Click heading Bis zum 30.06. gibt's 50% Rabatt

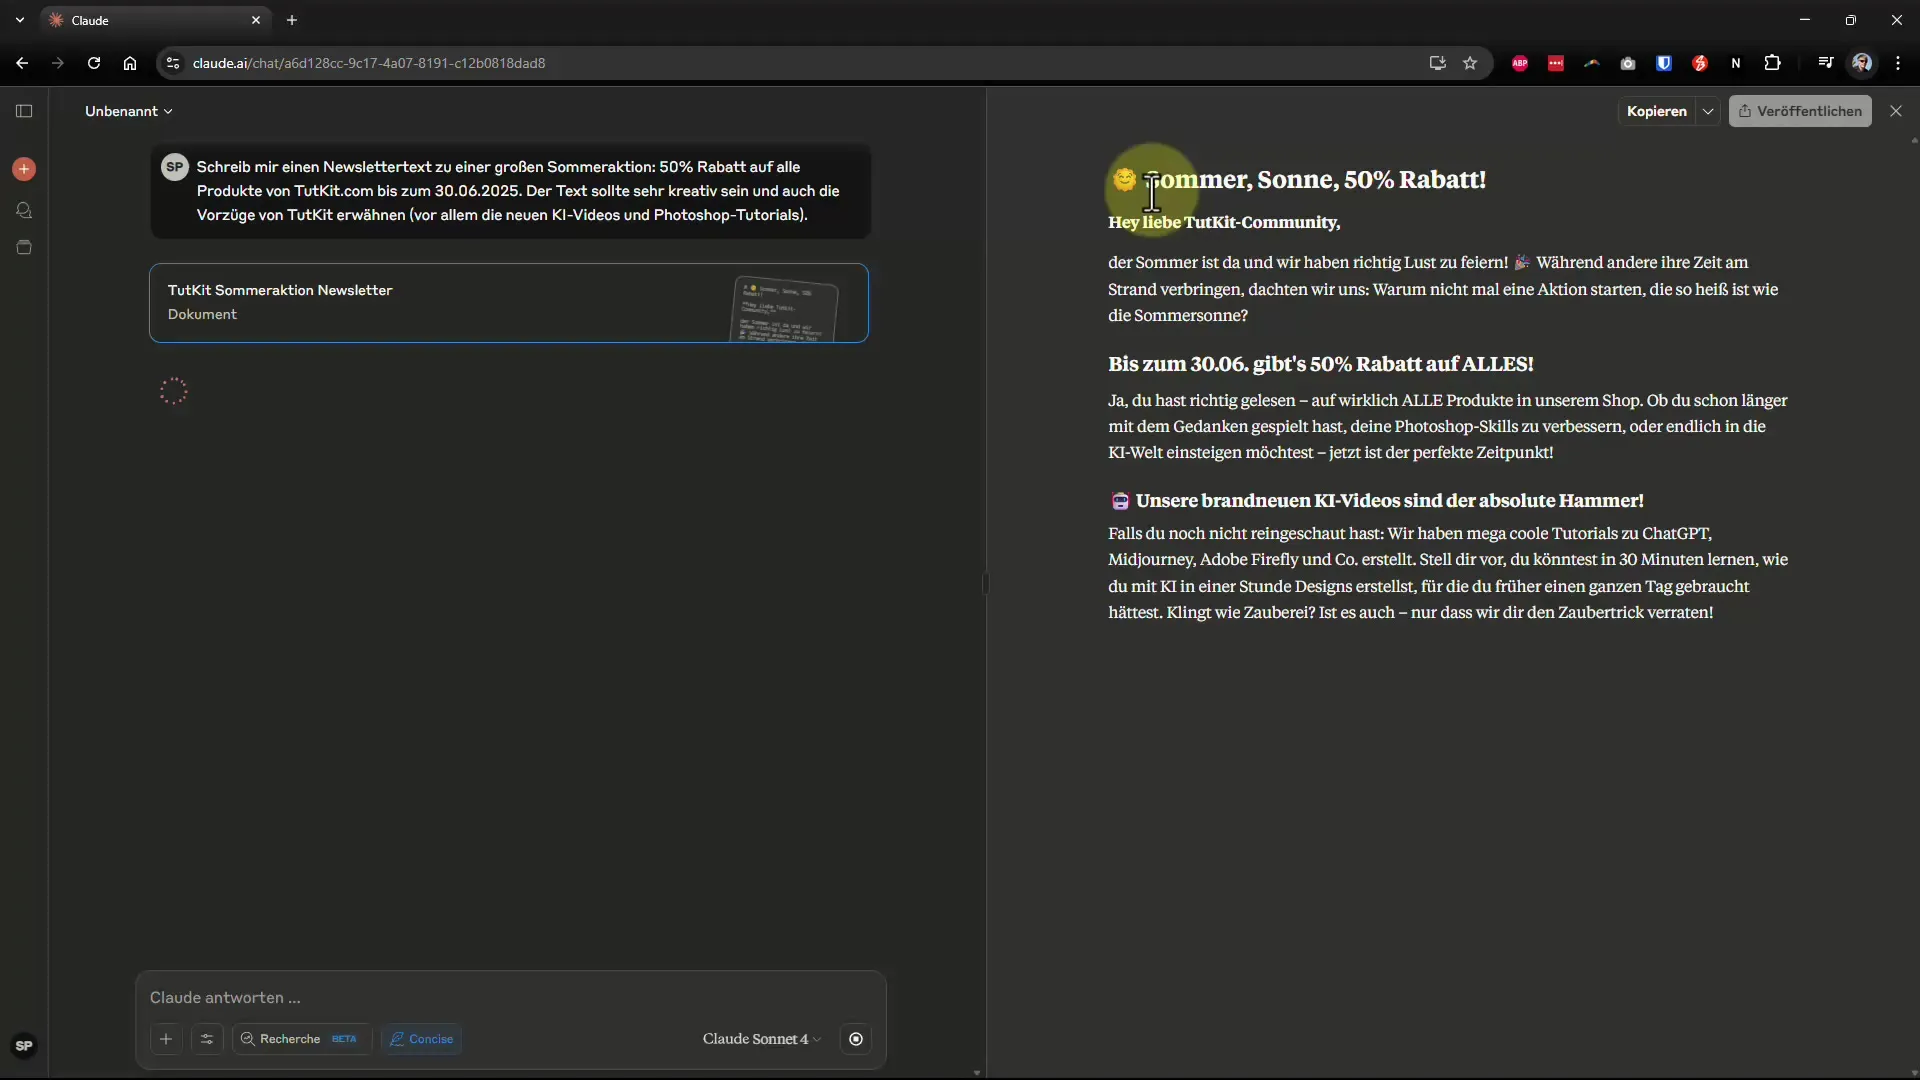[1321, 364]
